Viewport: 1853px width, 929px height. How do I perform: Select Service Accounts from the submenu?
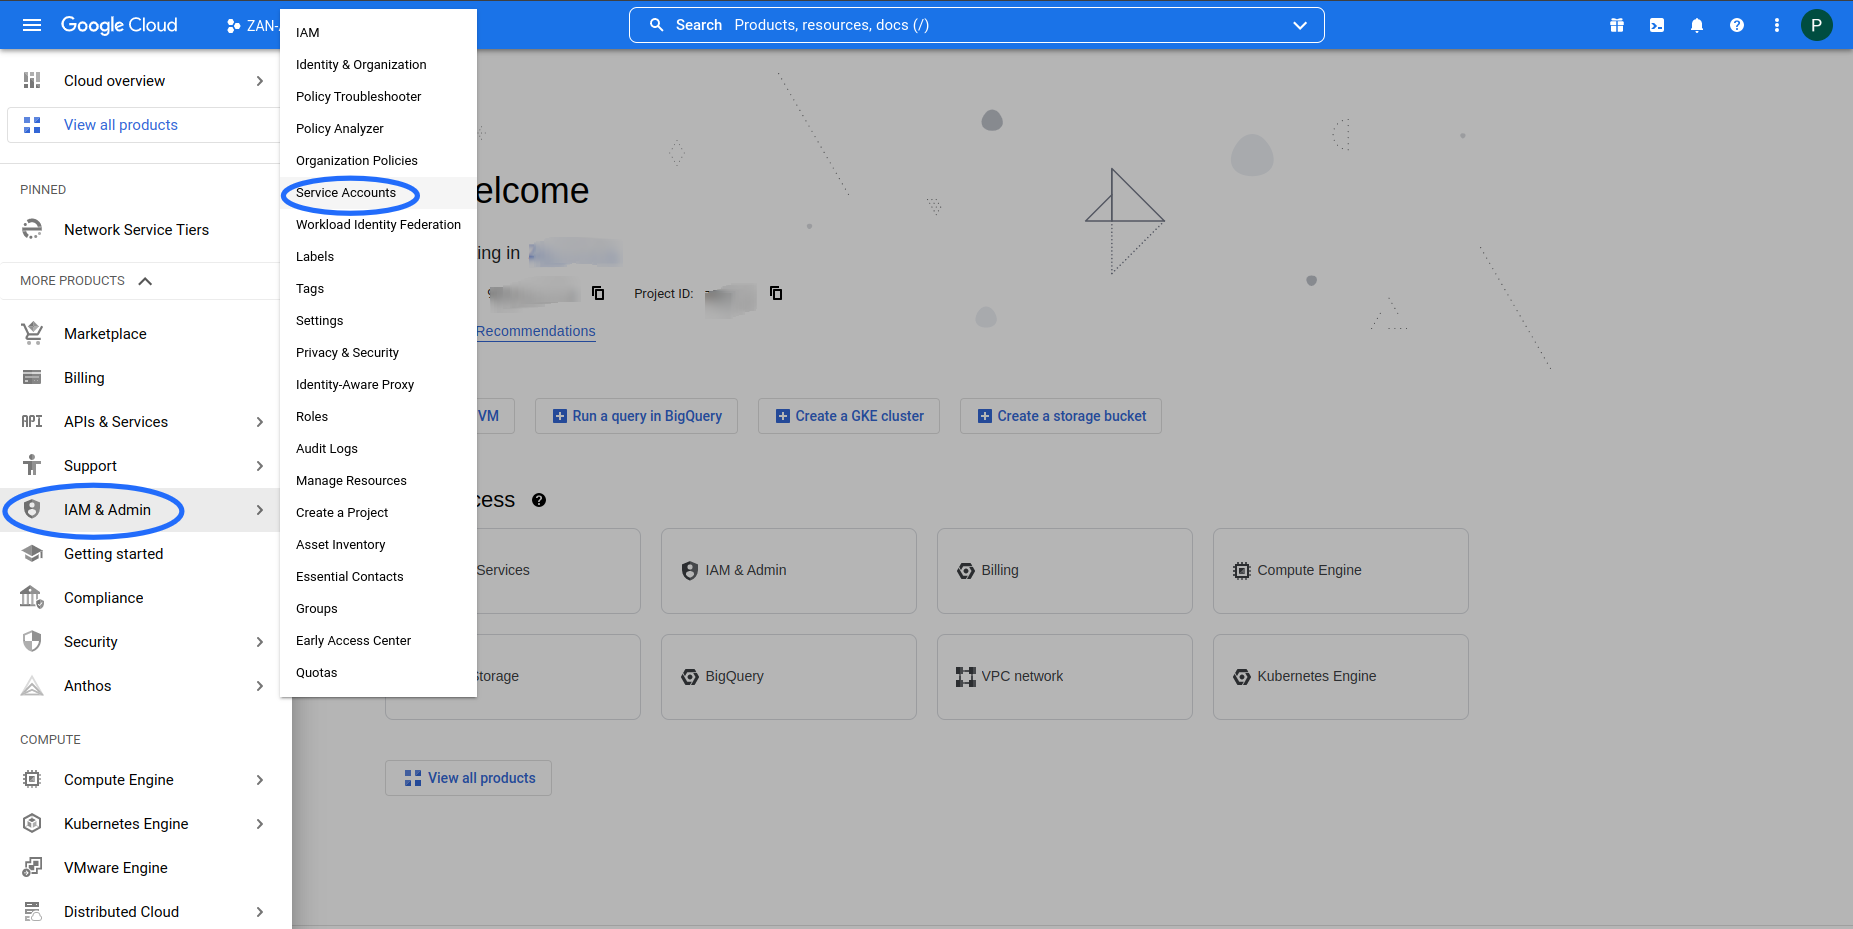pos(378,193)
